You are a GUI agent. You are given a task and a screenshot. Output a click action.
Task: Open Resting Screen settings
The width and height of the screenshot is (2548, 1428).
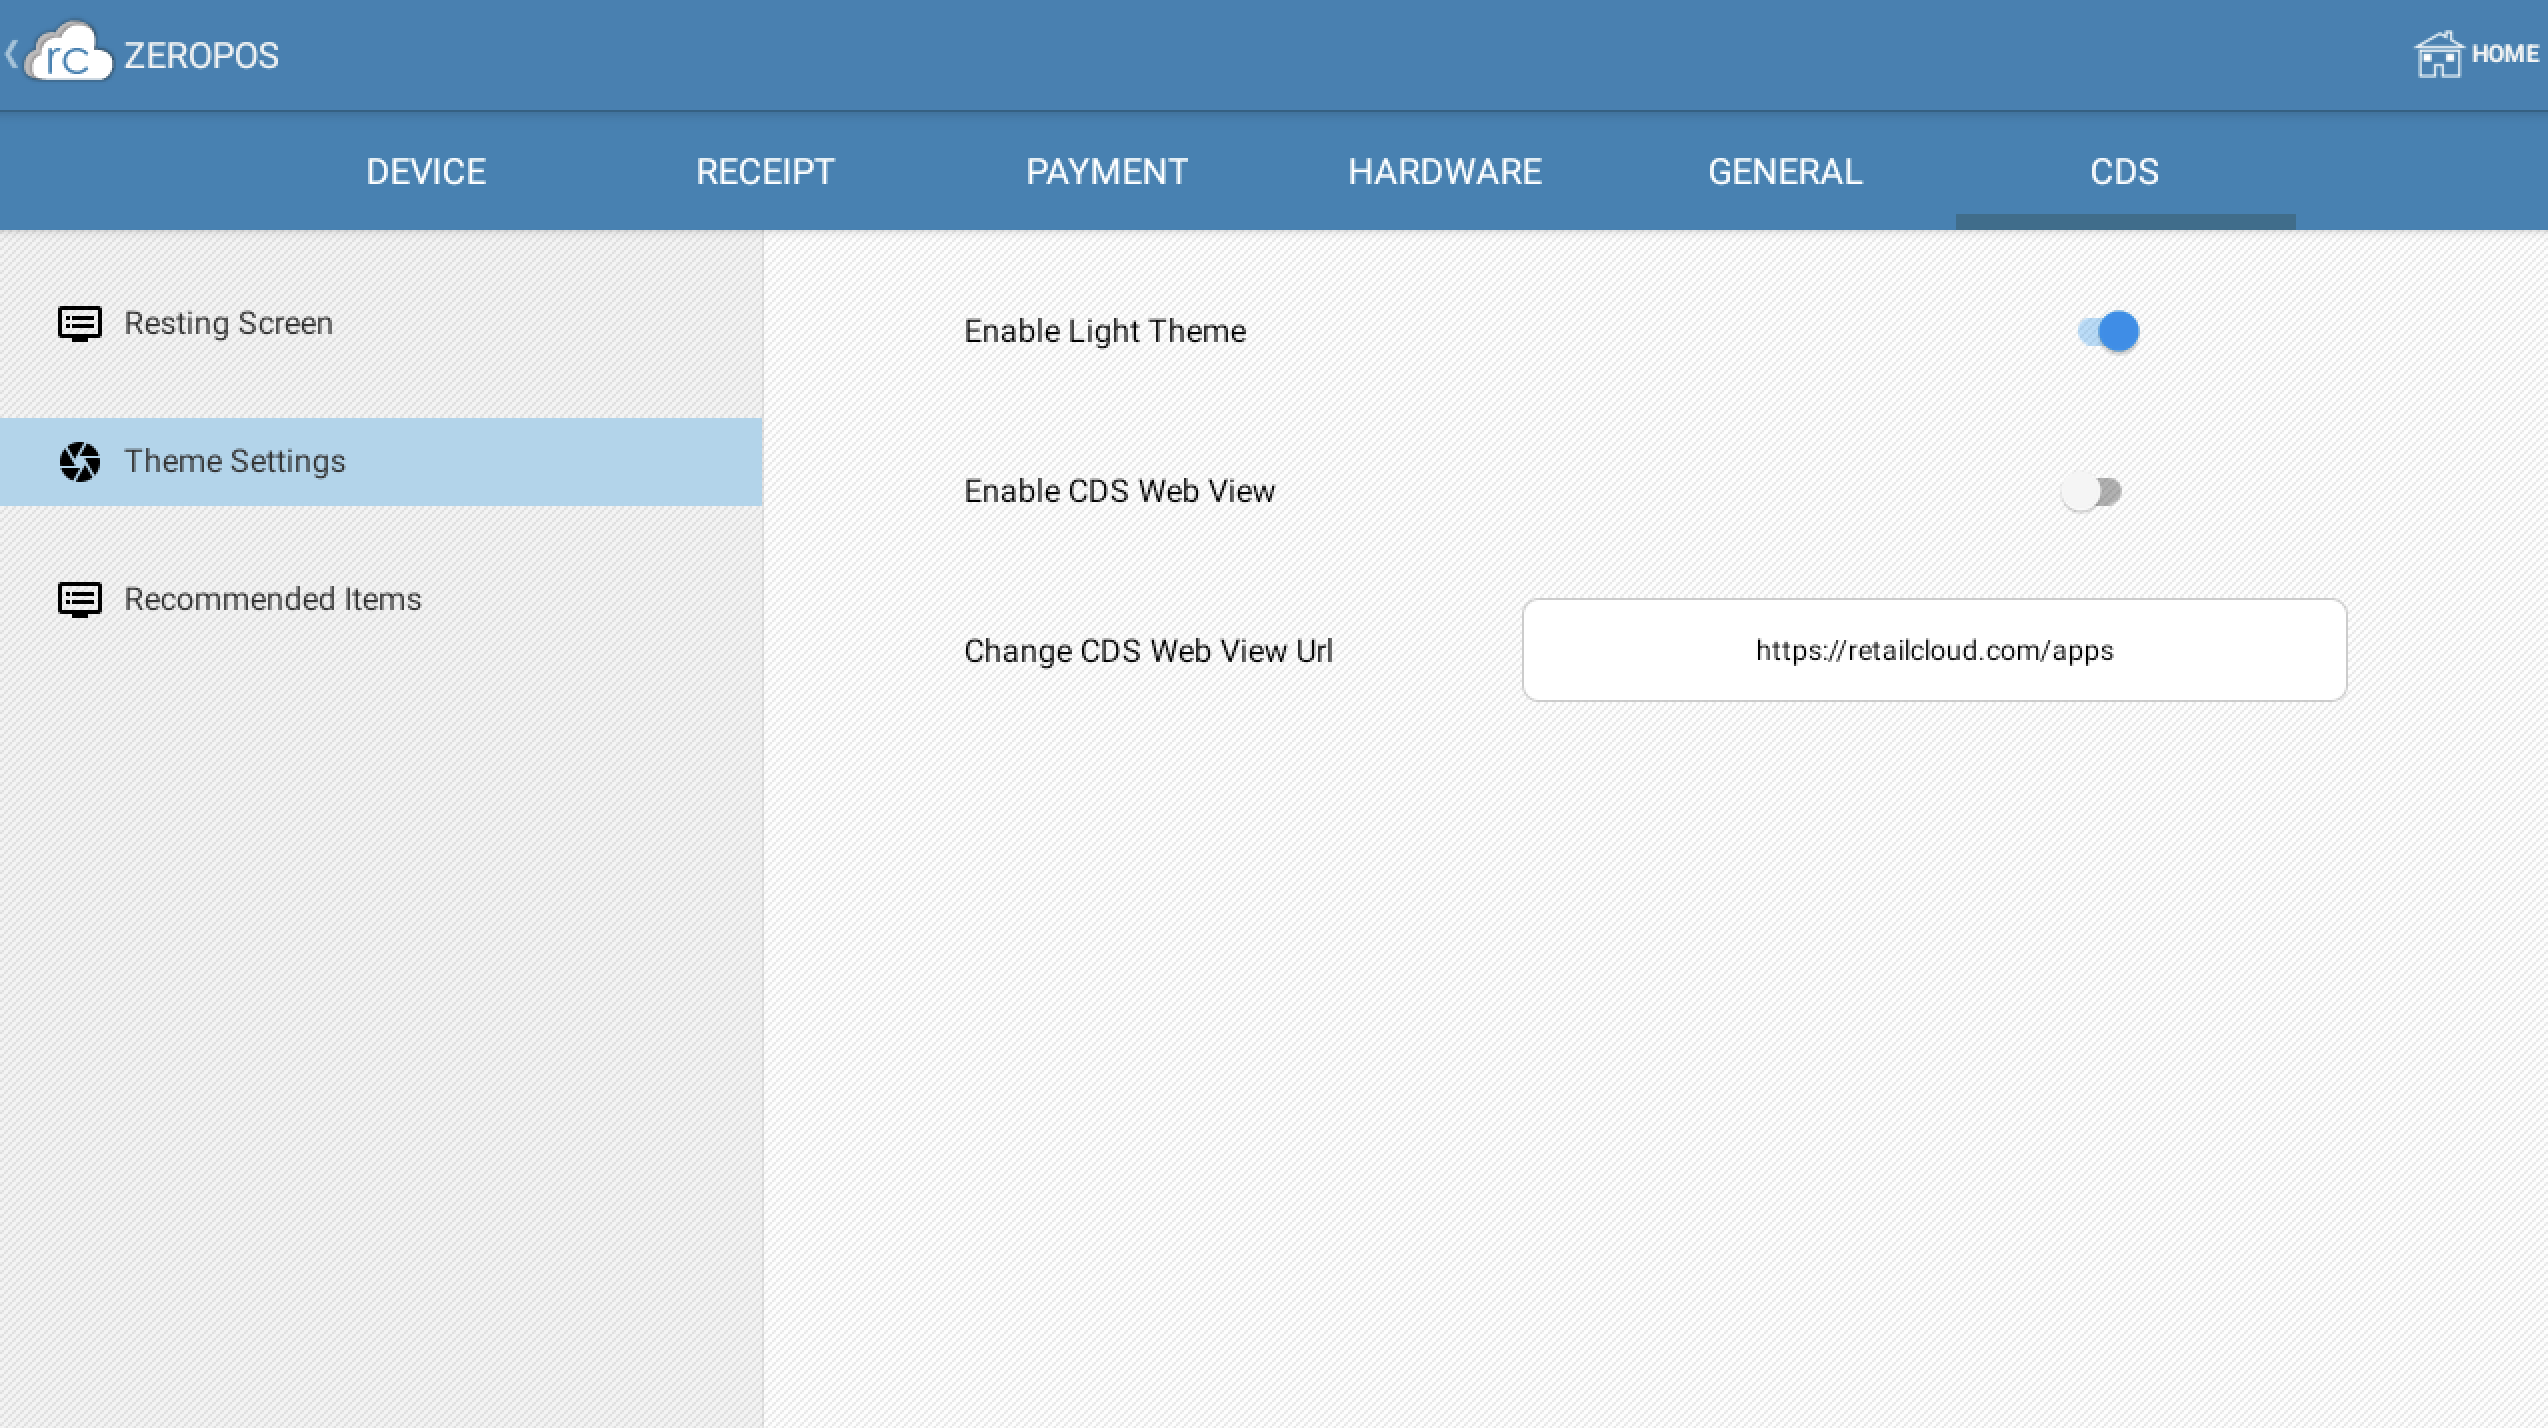[228, 322]
